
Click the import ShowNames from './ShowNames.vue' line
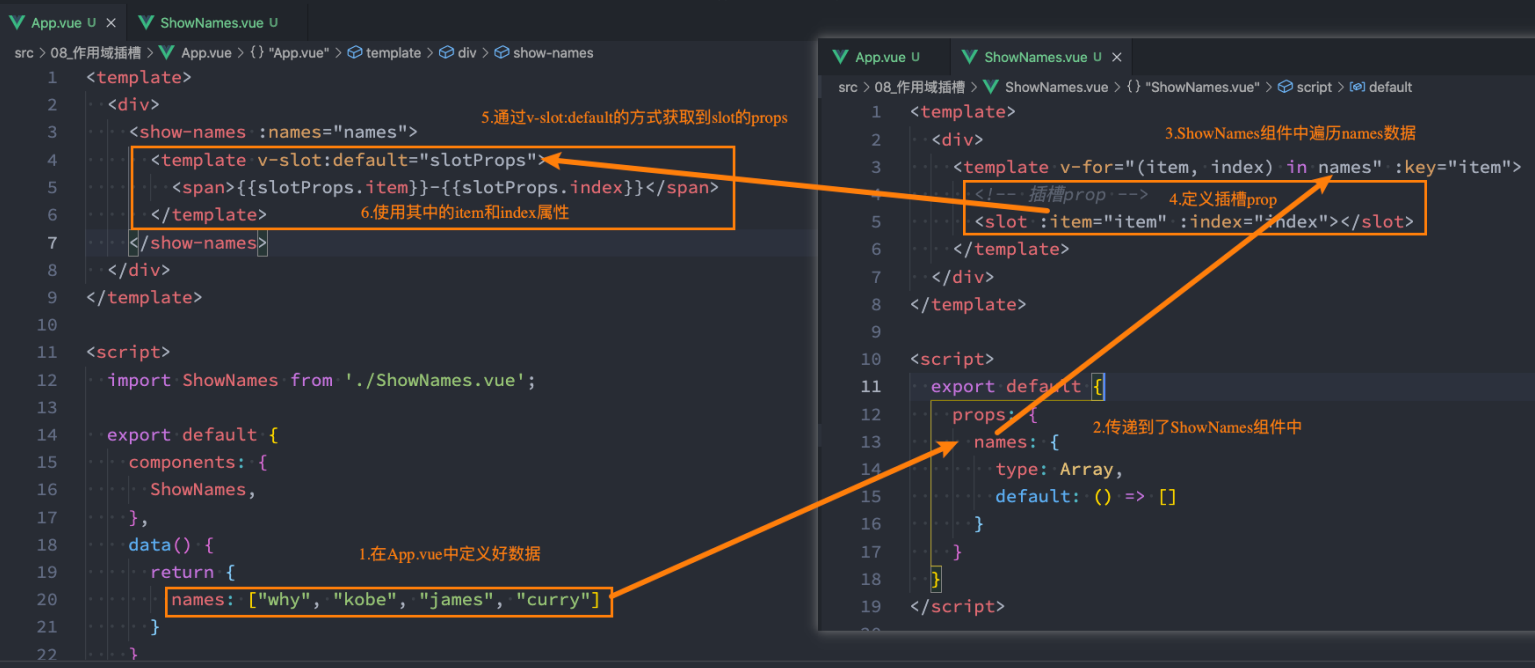[x=322, y=380]
